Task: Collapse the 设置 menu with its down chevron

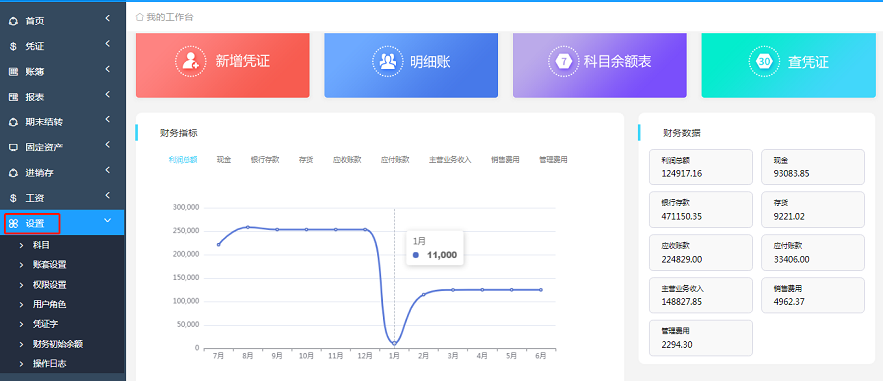Action: 108,221
